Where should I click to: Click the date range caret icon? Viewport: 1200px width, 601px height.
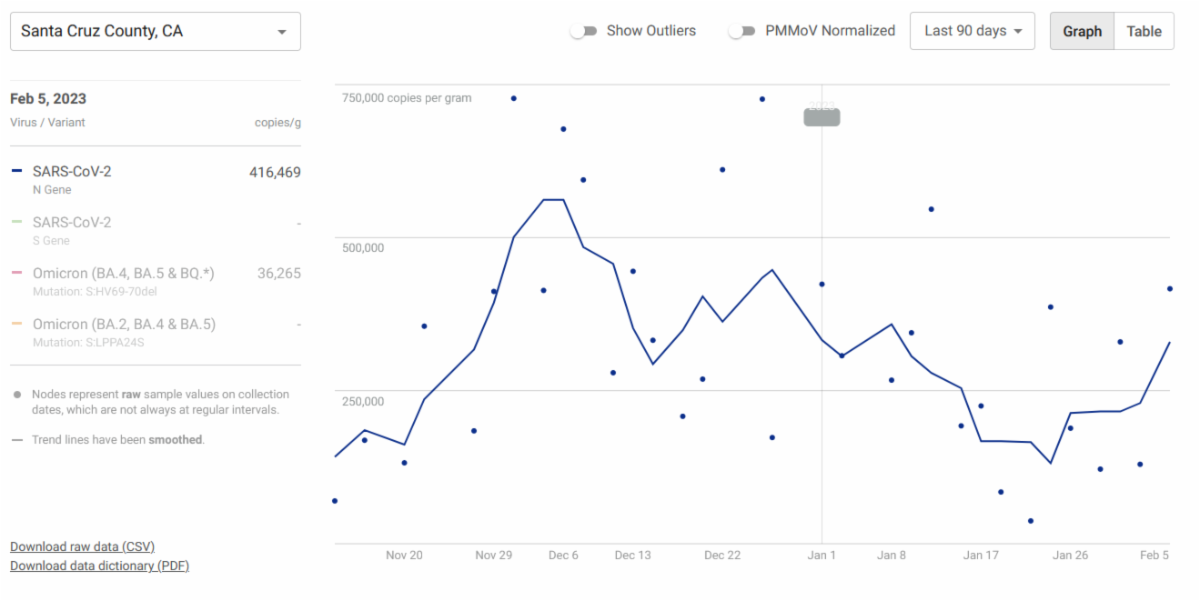point(1018,31)
